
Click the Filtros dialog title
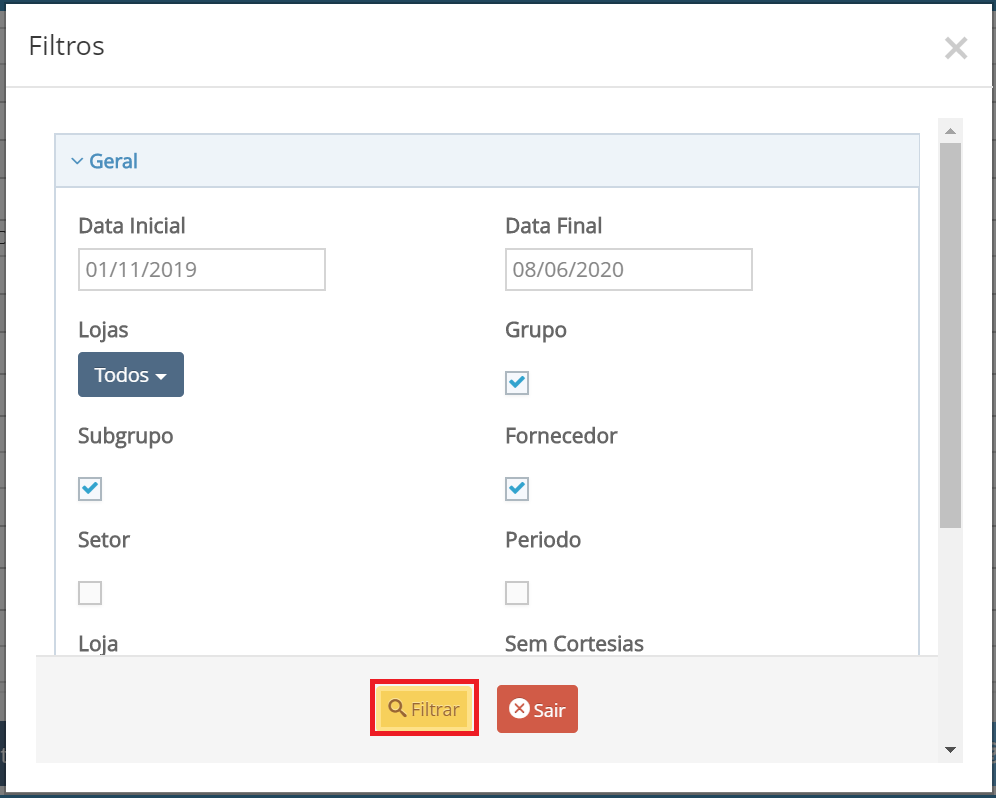[67, 46]
